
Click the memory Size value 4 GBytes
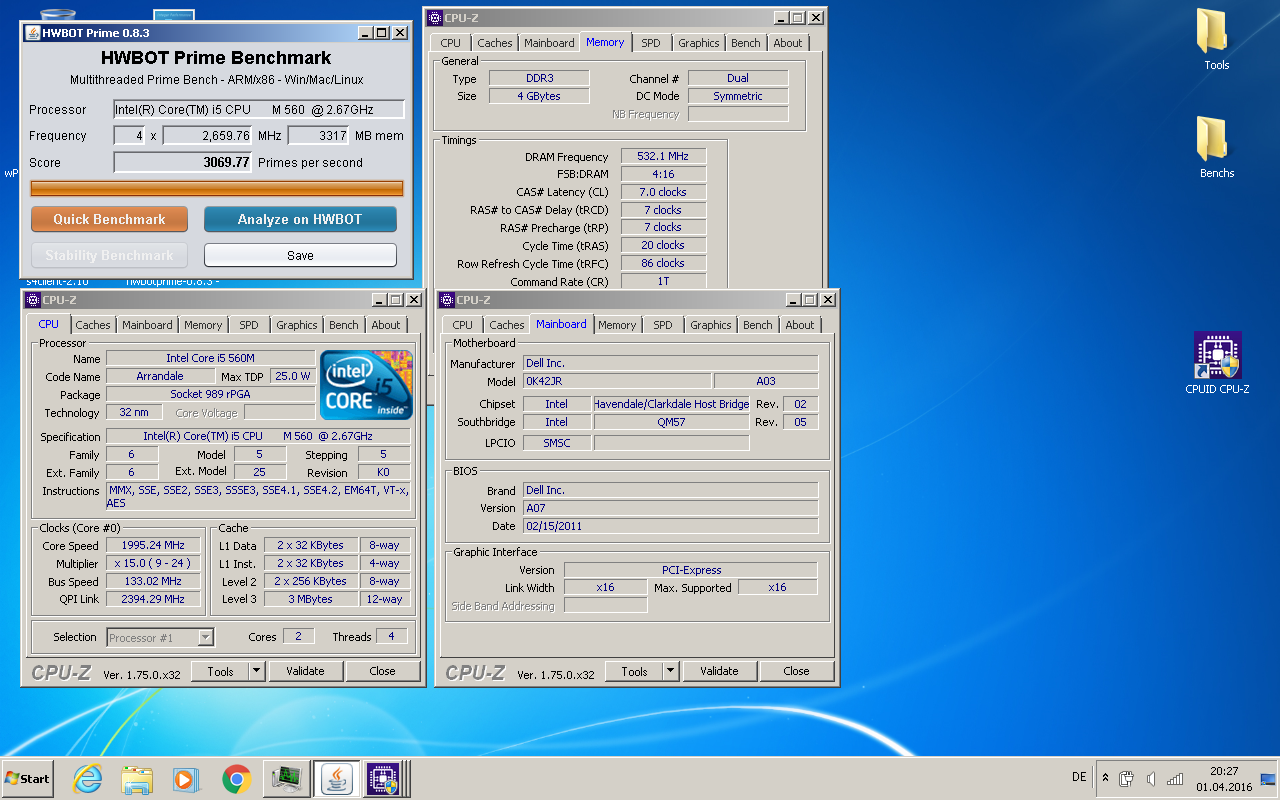click(538, 96)
